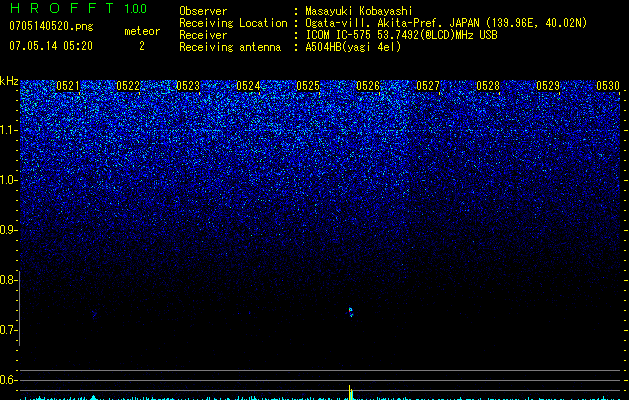Click the 0528 time marker
The width and height of the screenshot is (629, 400).
click(488, 86)
